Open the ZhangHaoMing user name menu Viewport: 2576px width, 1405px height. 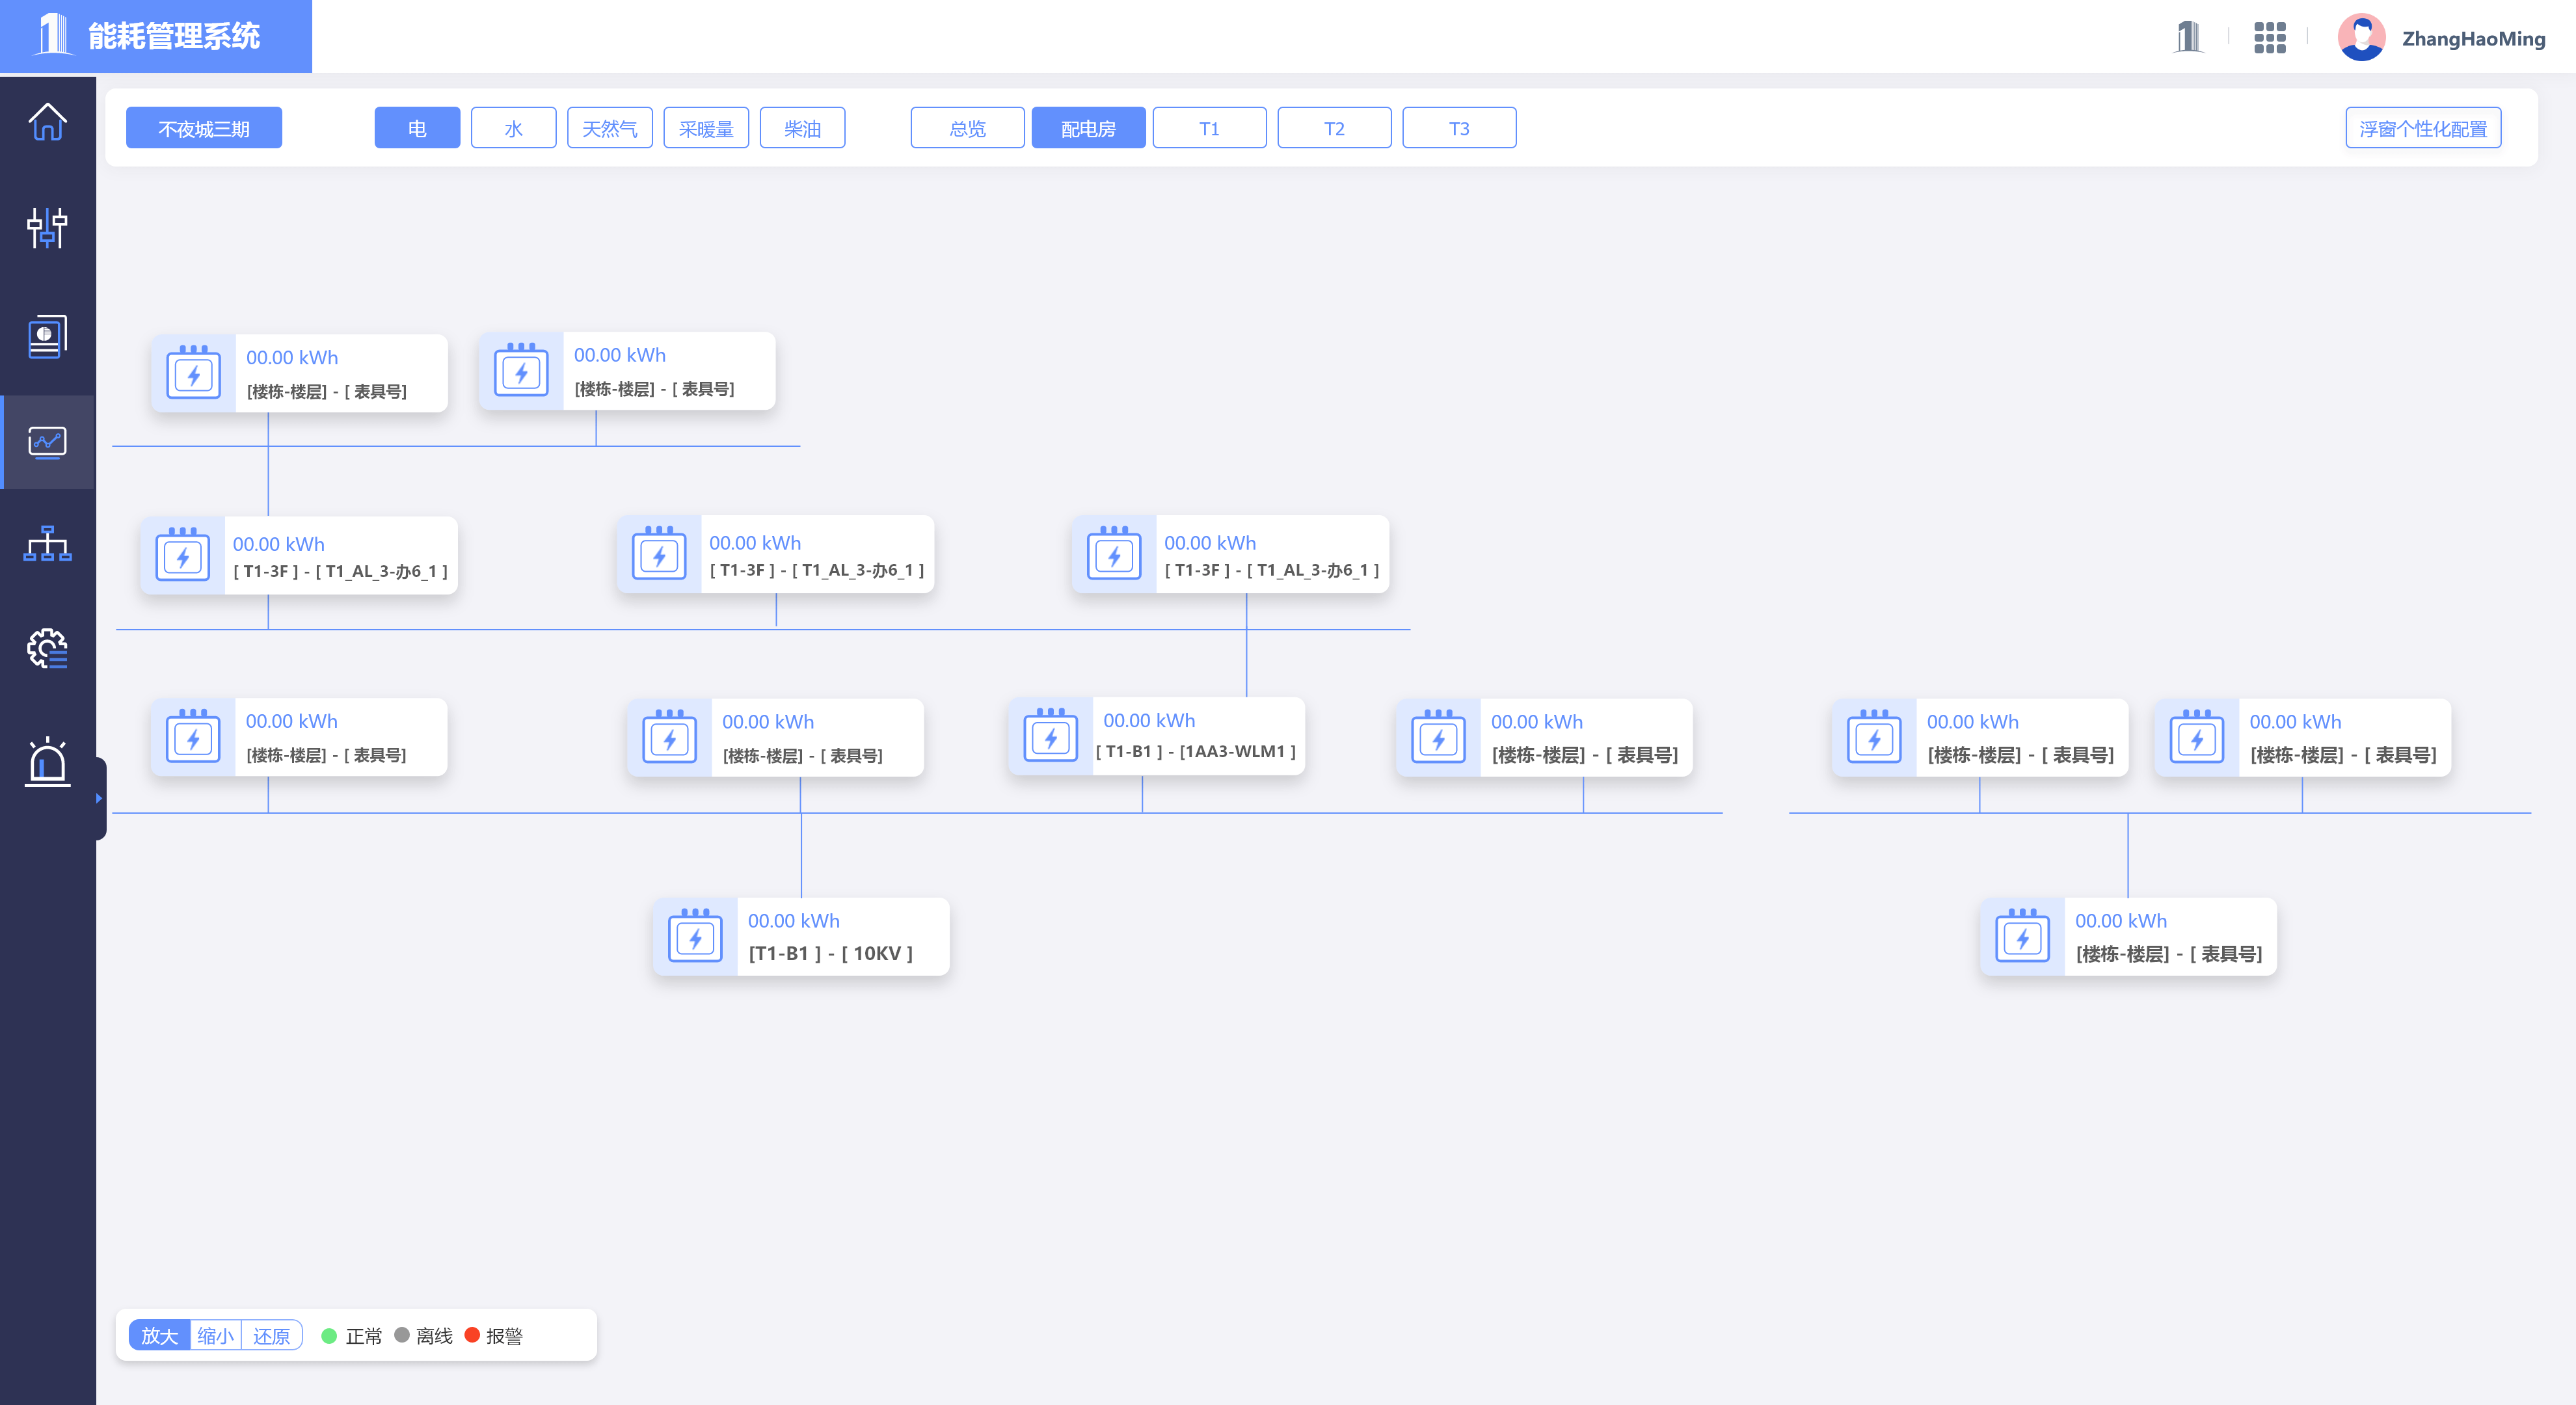(2473, 39)
